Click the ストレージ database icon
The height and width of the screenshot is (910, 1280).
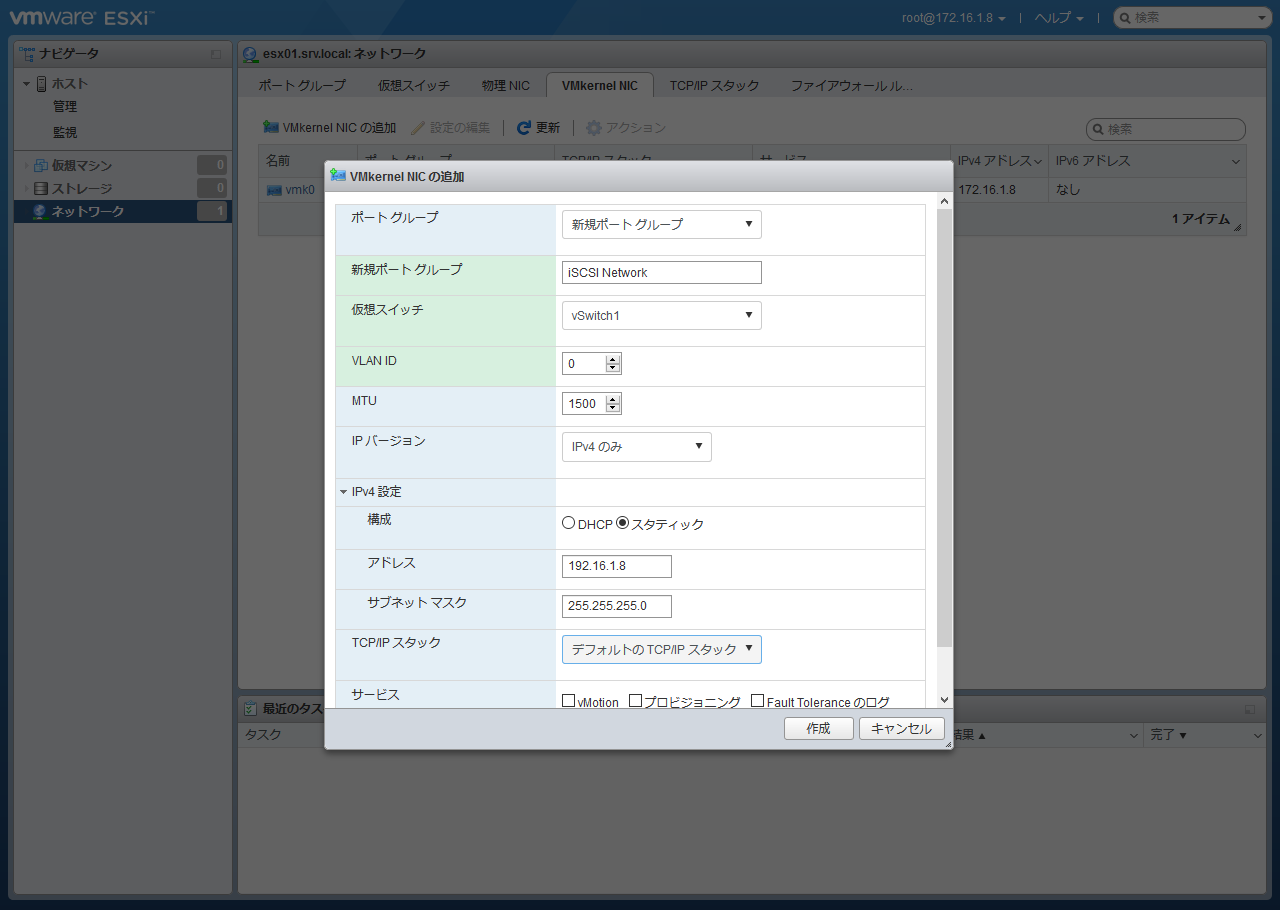(41, 189)
